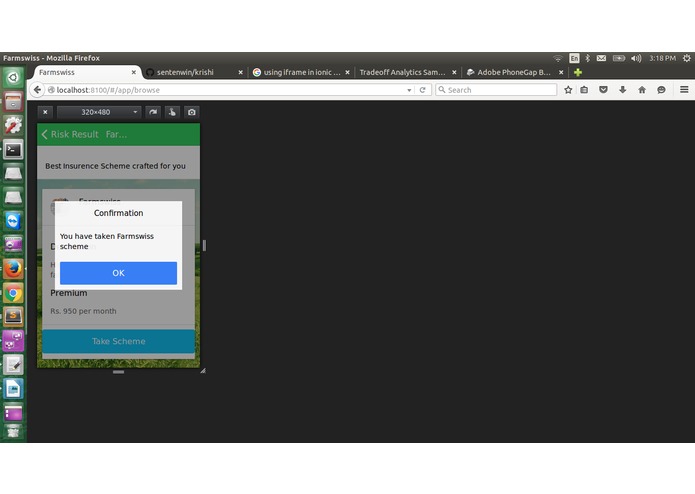Image resolution: width=695 pixels, height=494 pixels.
Task: Switch to the Farmswiss tab
Action: (x=84, y=72)
